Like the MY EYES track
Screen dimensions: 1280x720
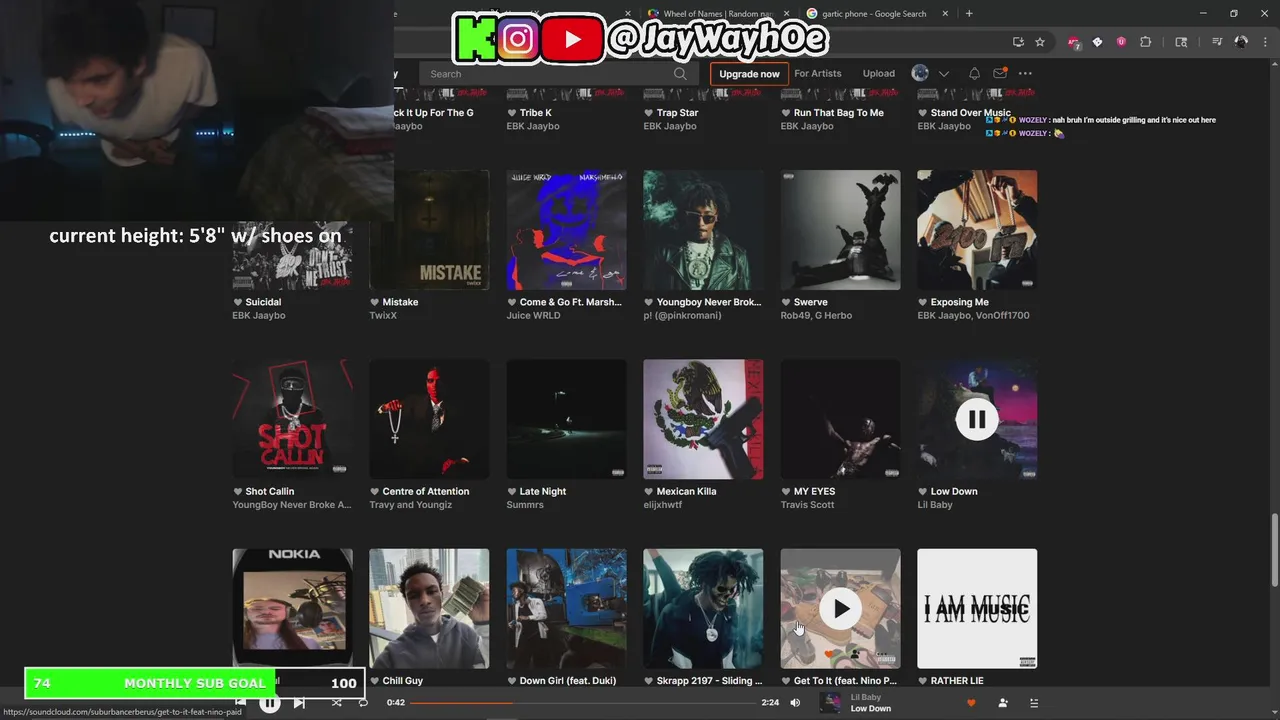[786, 492]
